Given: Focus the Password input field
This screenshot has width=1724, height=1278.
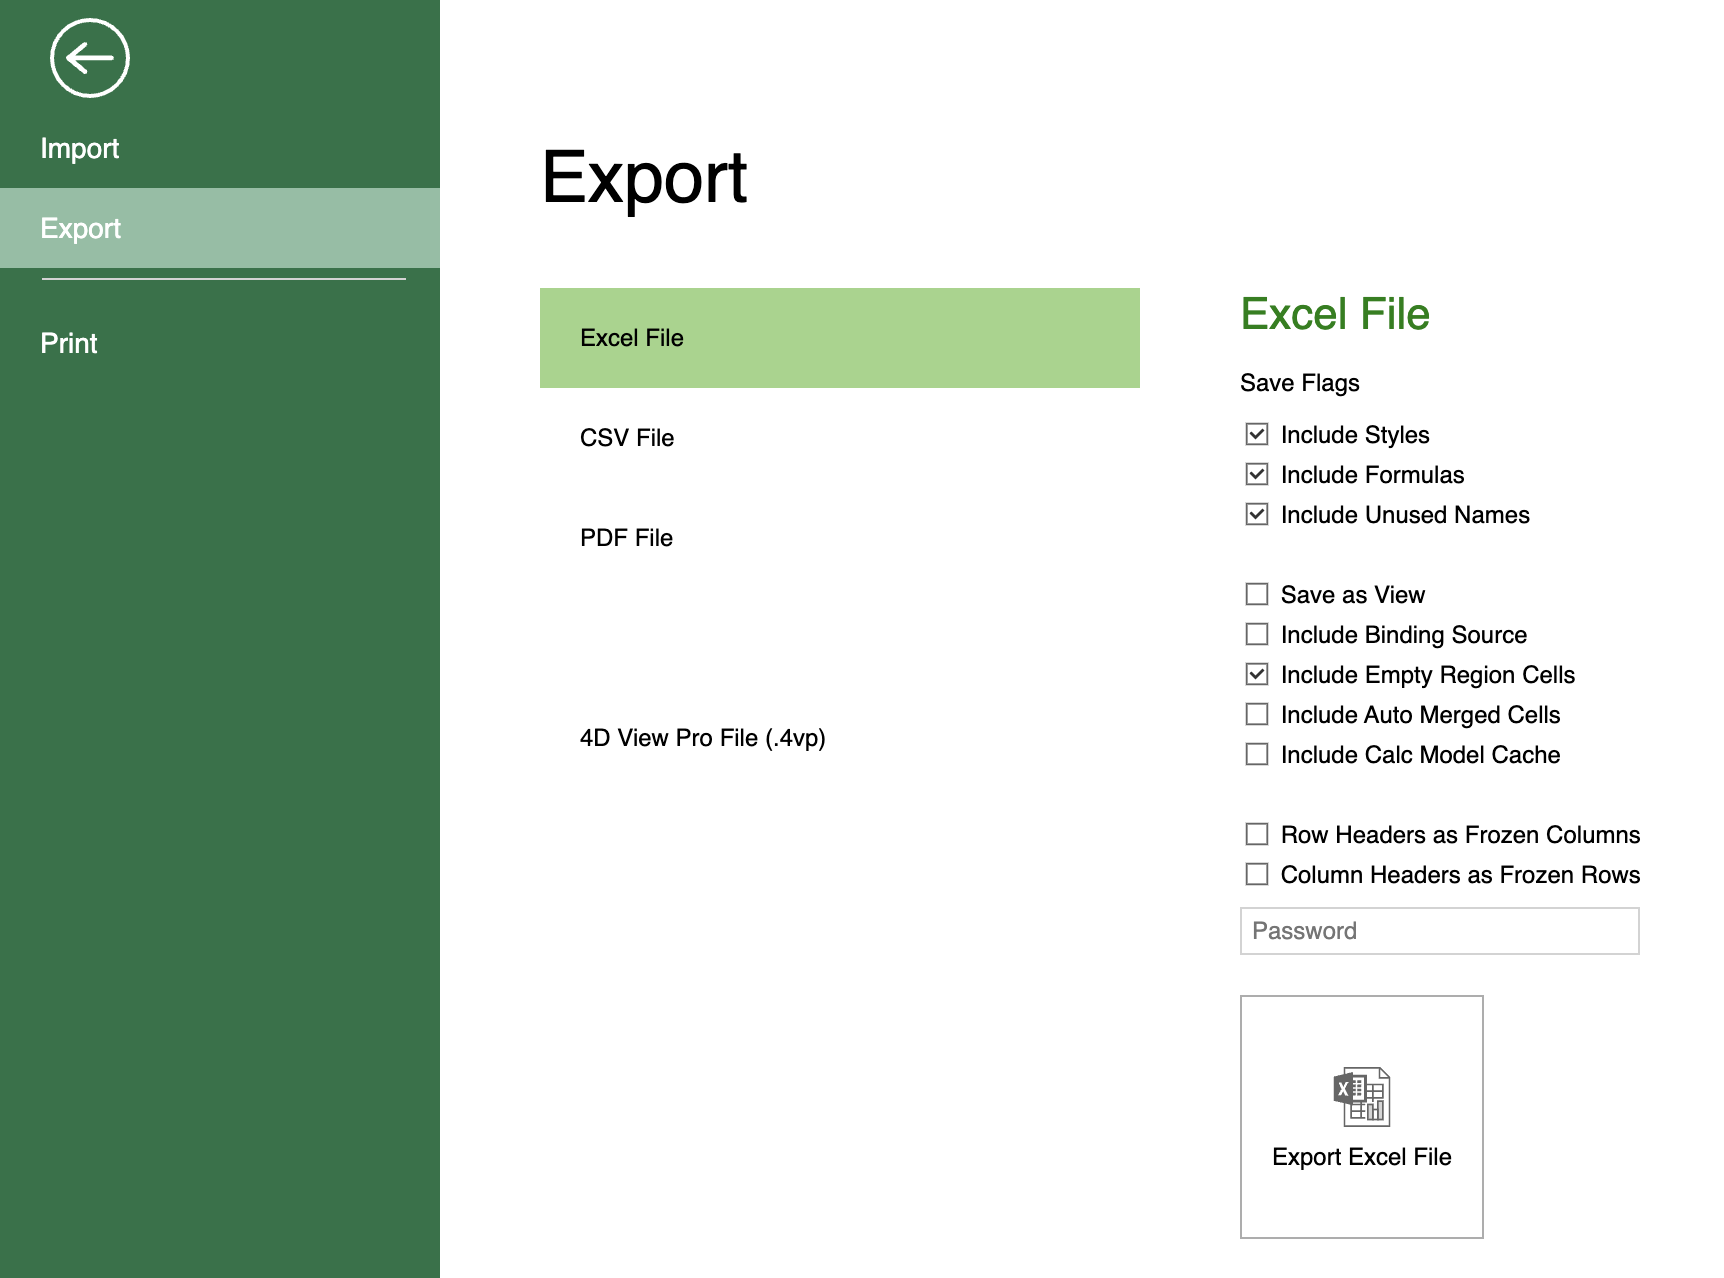Looking at the screenshot, I should tap(1440, 931).
